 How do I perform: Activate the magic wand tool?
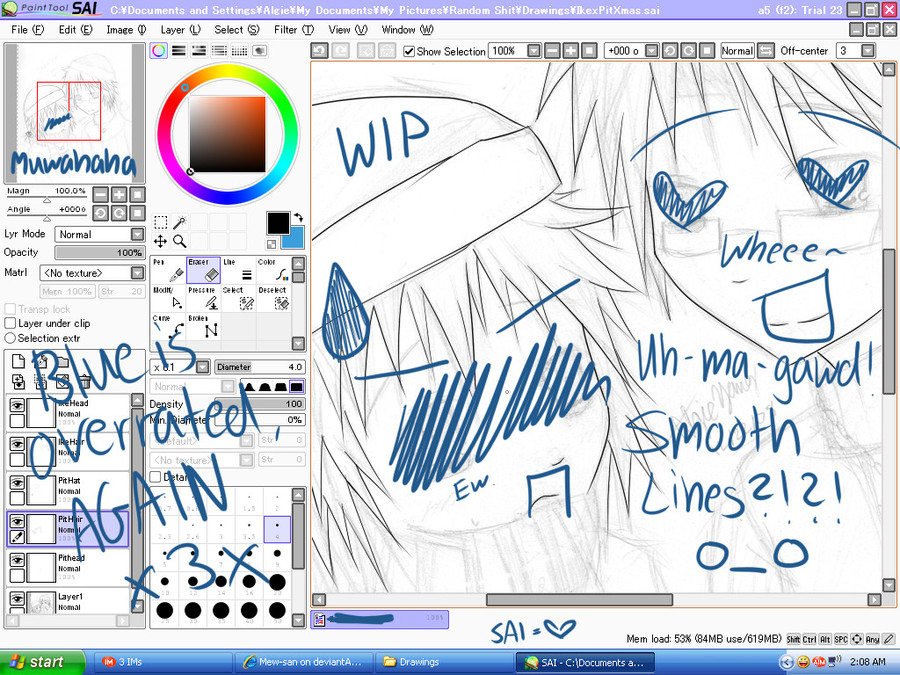pyautogui.click(x=180, y=222)
